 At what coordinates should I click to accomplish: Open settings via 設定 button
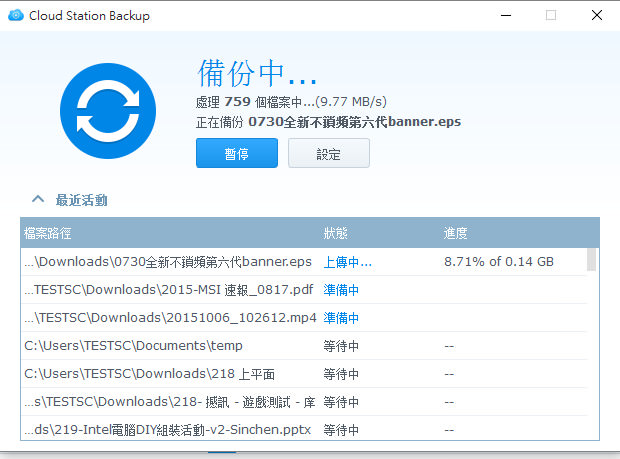329,153
